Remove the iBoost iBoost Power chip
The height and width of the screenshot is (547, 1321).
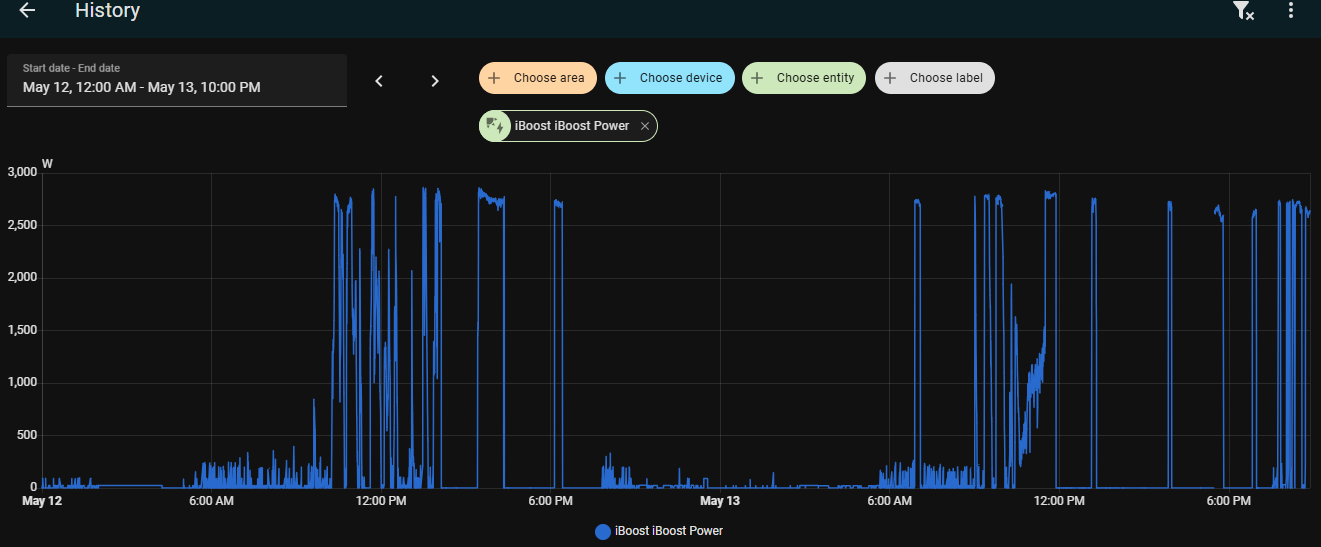coord(645,126)
